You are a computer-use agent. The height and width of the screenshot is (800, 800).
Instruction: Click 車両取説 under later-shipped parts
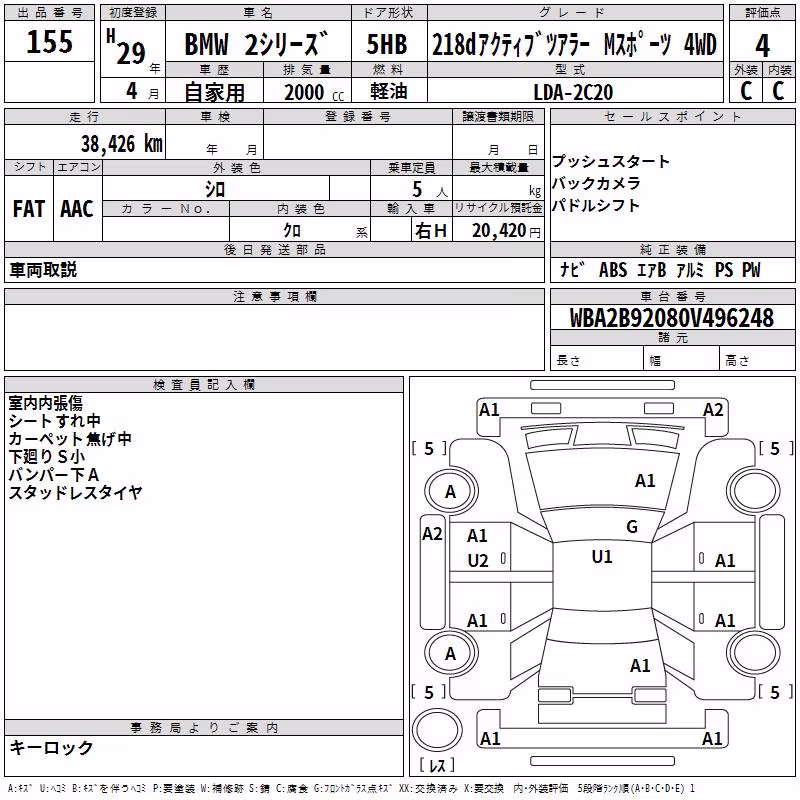pos(43,270)
